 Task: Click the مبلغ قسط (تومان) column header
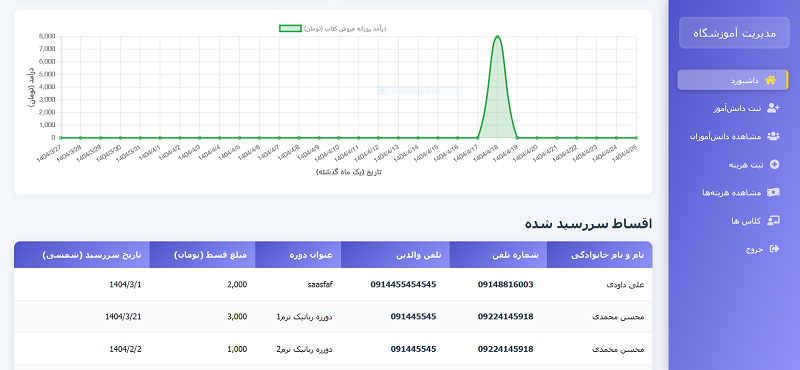(203, 255)
